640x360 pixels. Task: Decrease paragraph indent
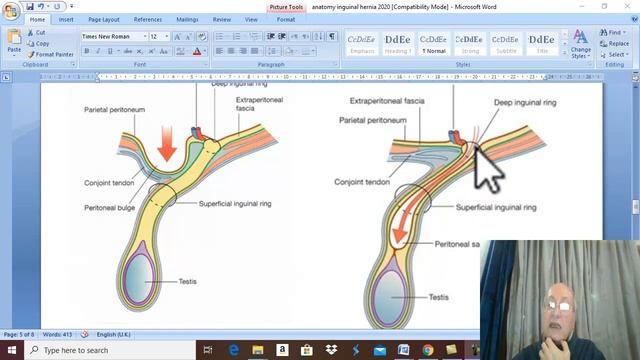pyautogui.click(x=270, y=37)
